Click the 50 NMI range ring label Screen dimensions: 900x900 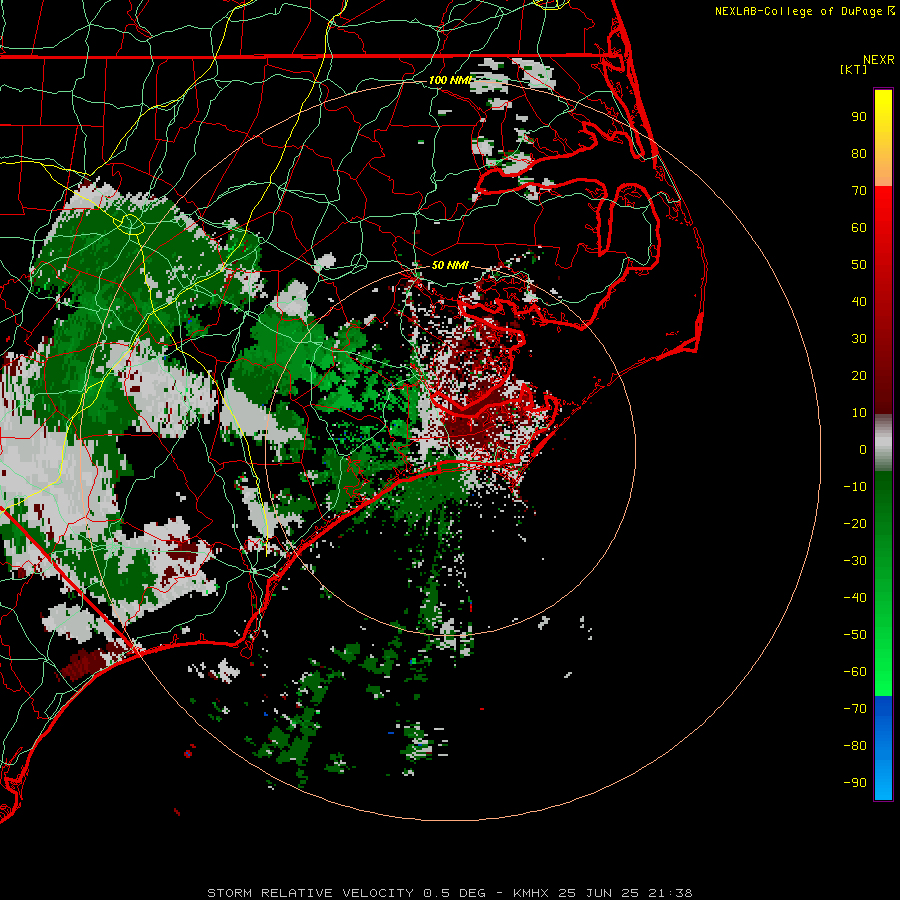450,265
